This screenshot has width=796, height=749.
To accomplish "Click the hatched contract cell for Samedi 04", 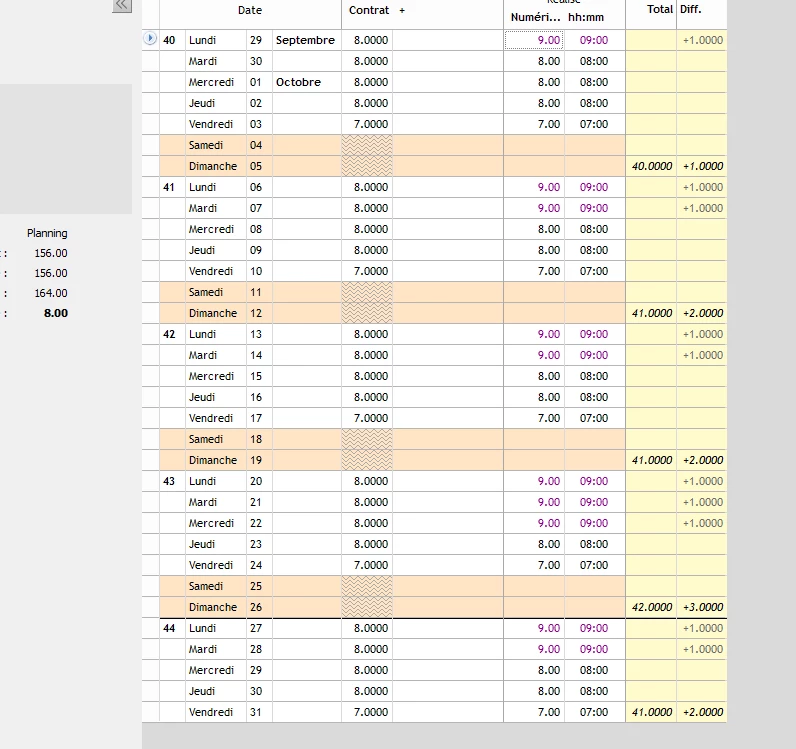I will [367, 145].
